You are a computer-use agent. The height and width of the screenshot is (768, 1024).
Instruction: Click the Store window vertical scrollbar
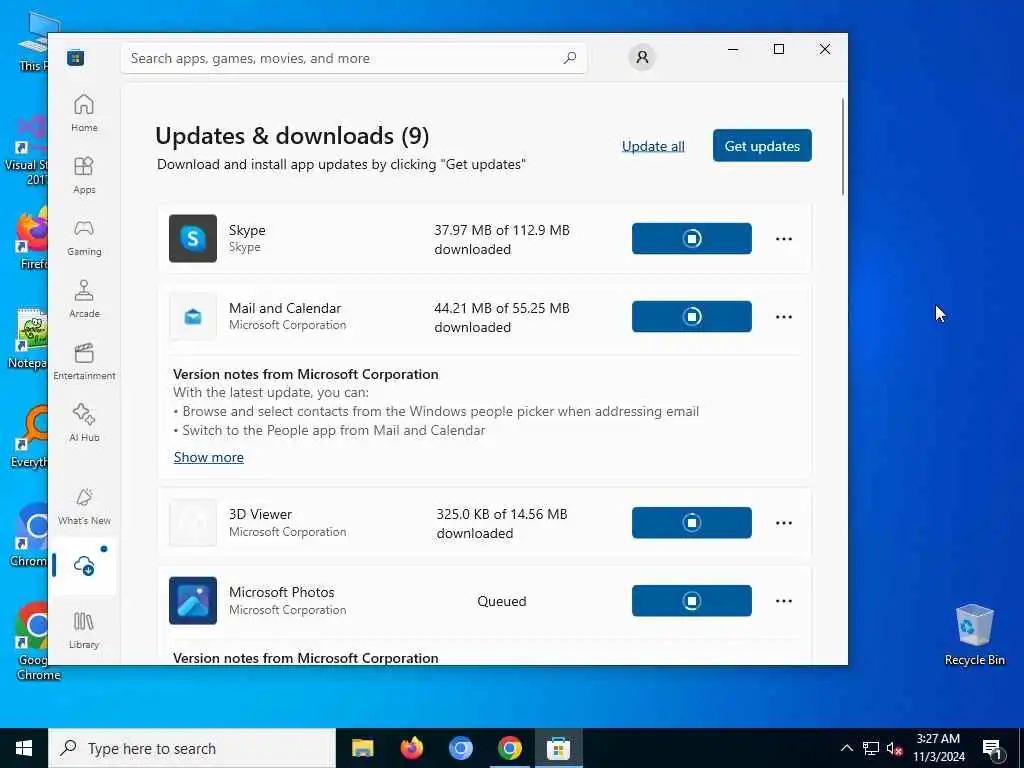point(842,146)
